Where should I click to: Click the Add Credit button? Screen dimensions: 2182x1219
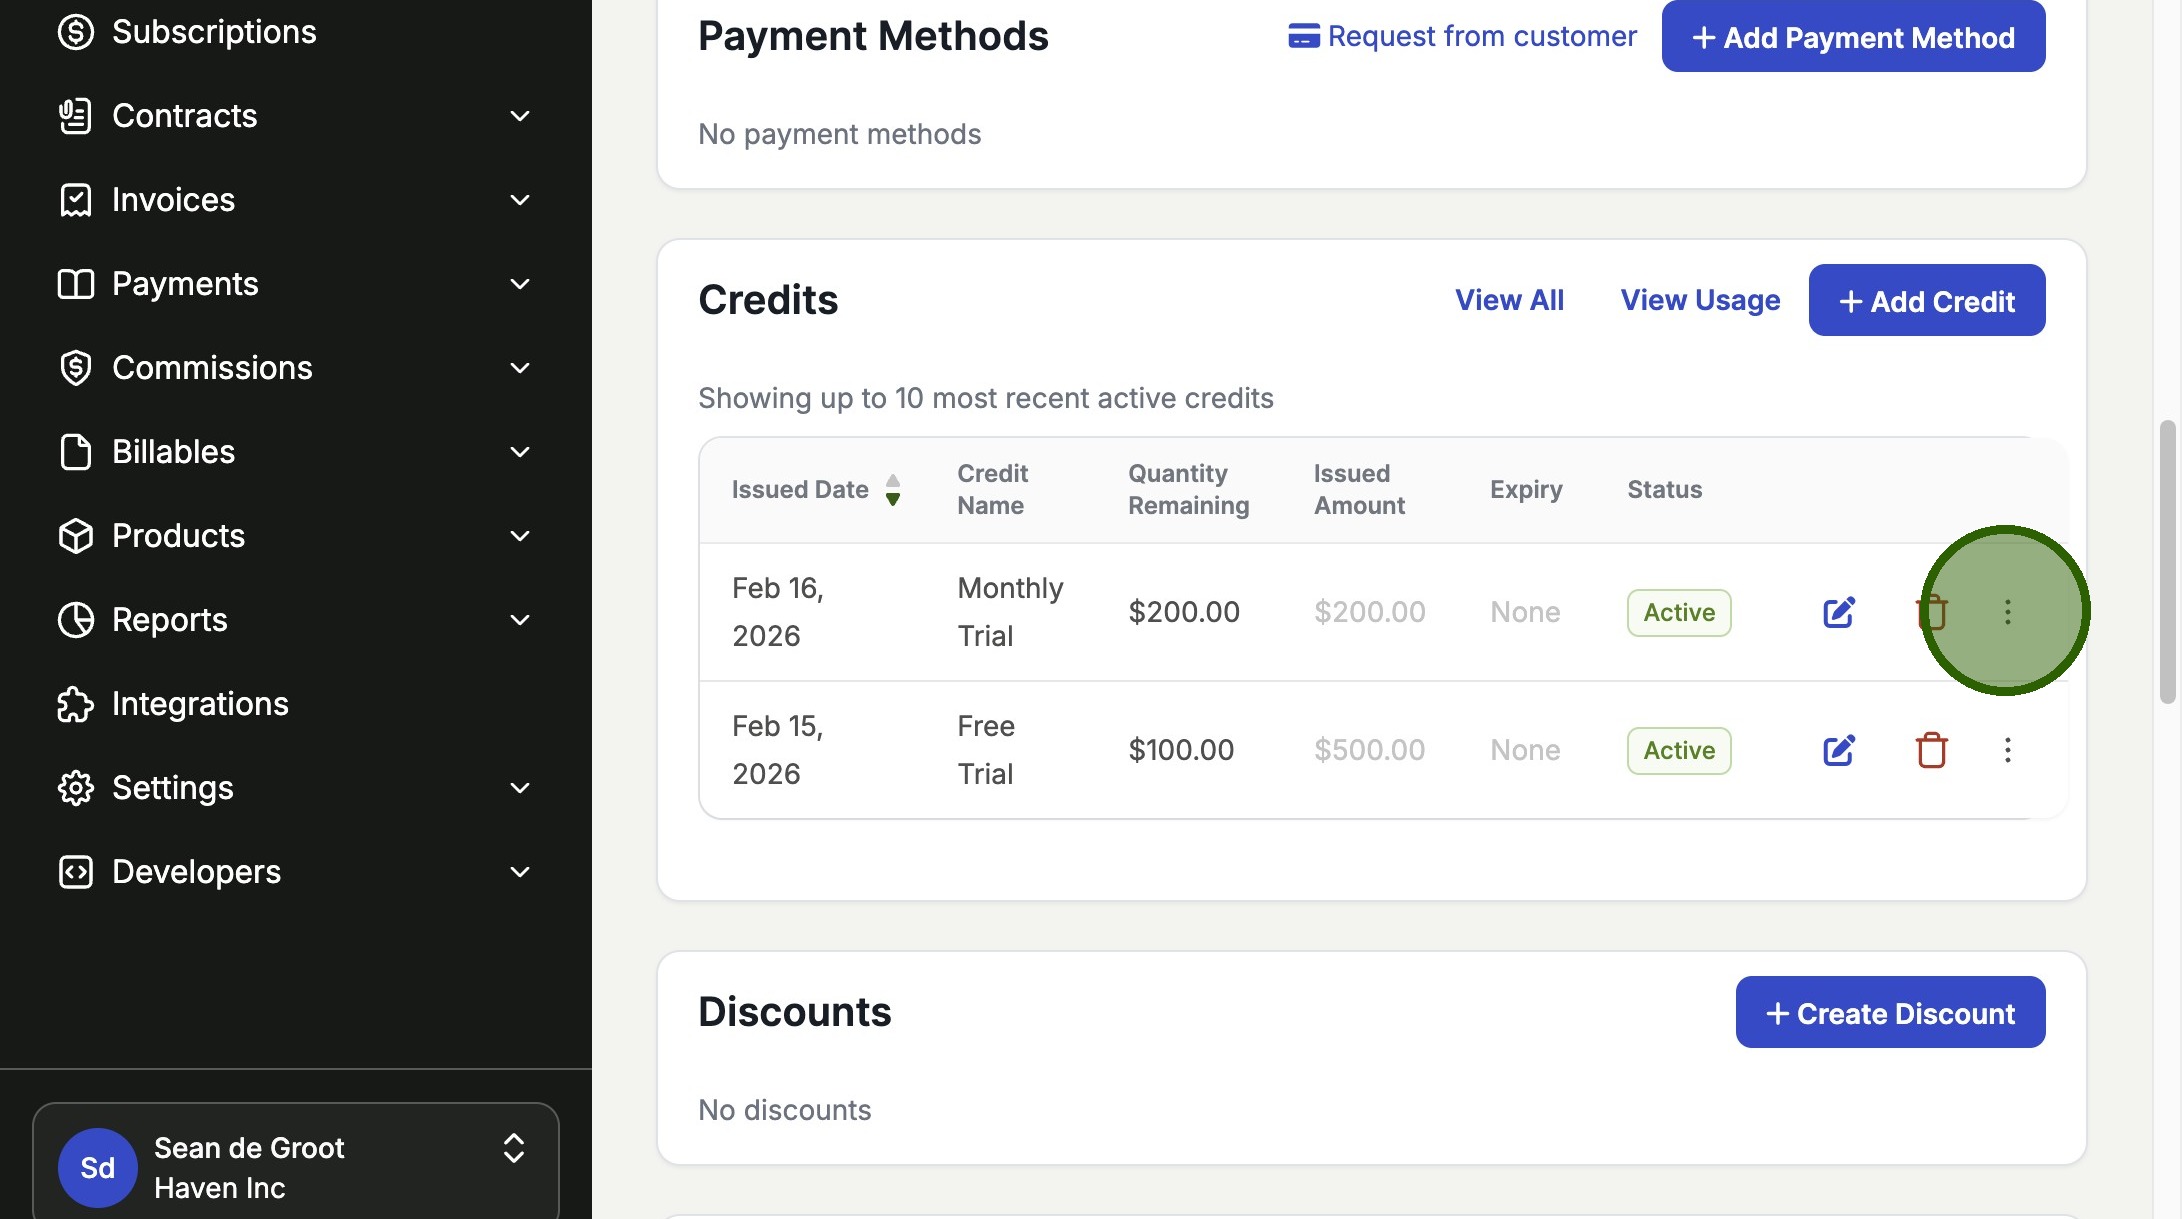click(1926, 301)
